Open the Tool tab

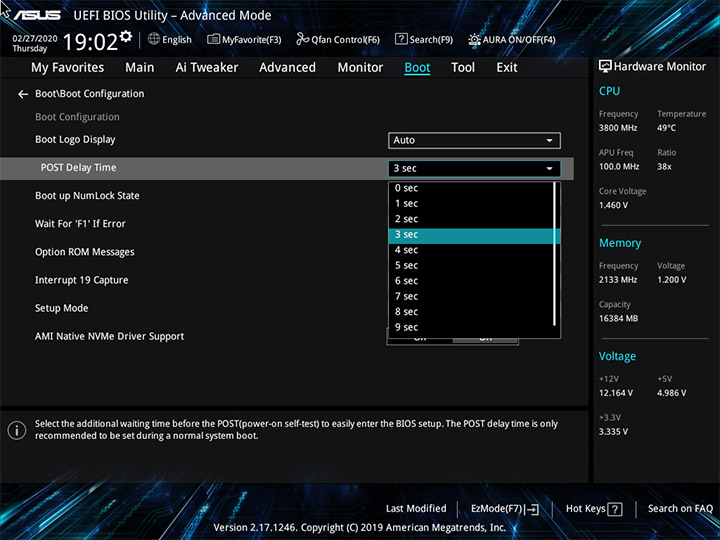click(x=463, y=68)
